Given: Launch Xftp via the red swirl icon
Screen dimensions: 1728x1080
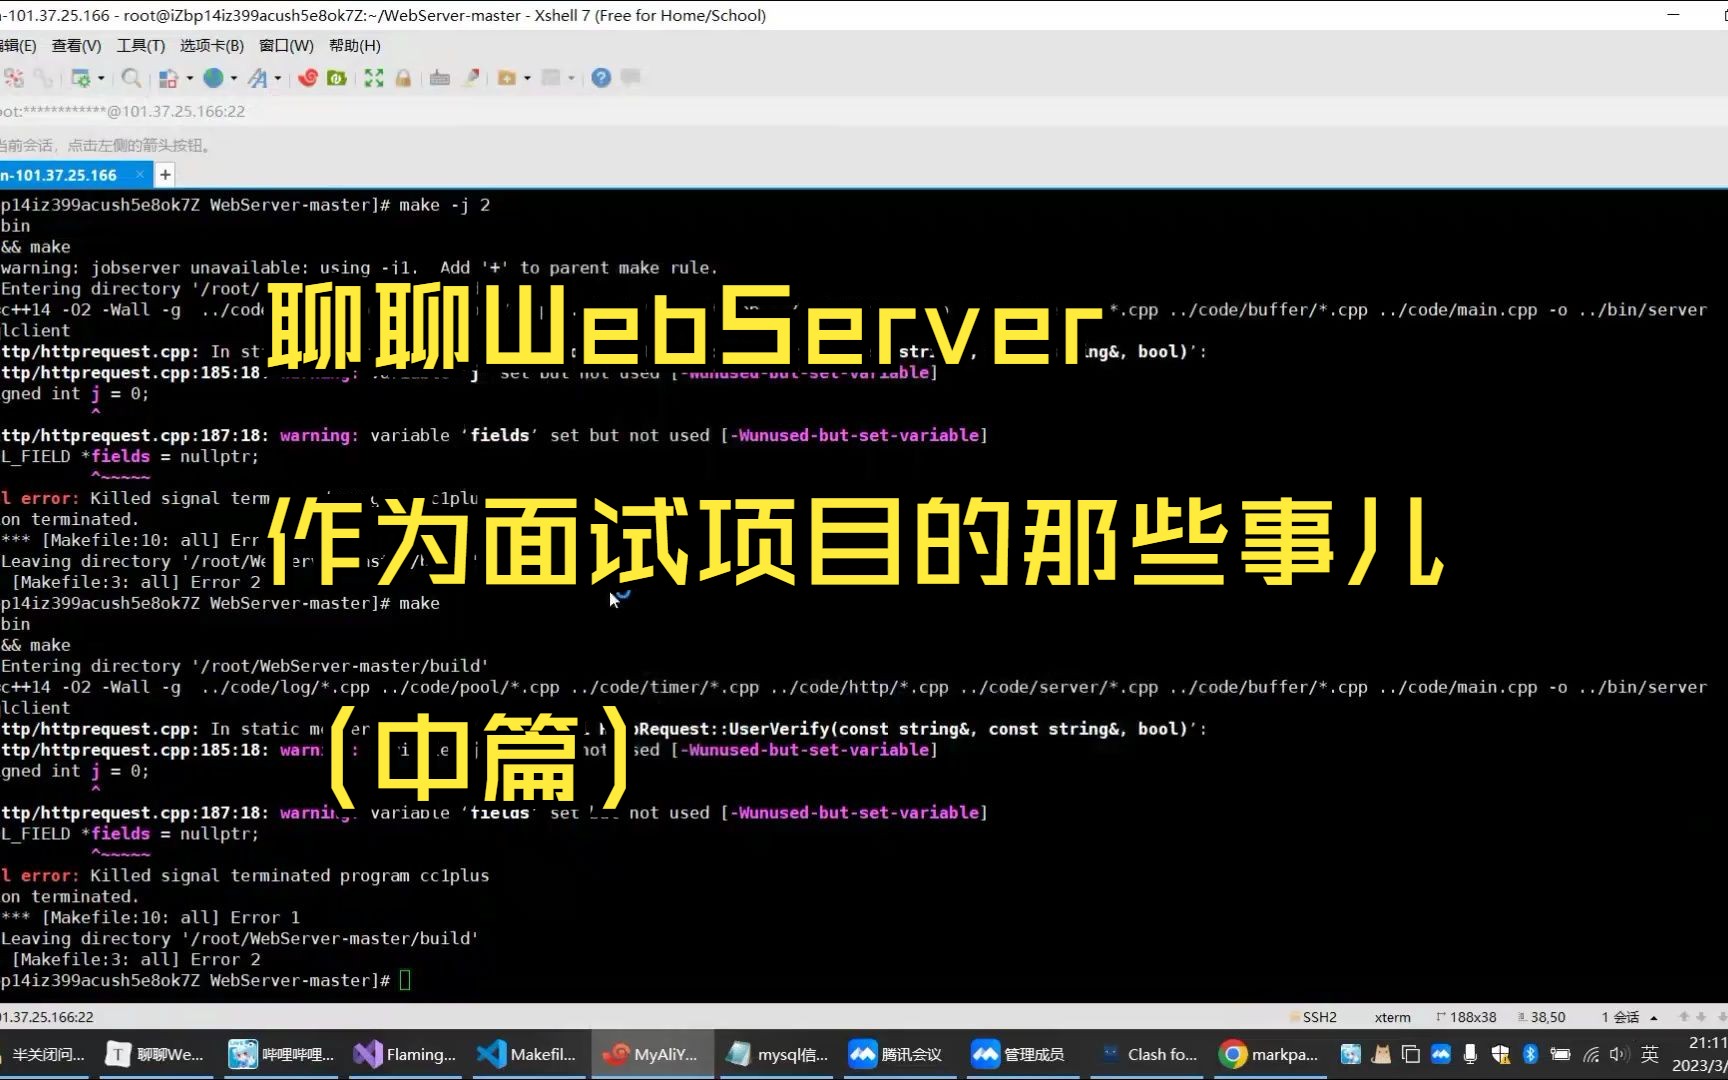Looking at the screenshot, I should click(308, 78).
